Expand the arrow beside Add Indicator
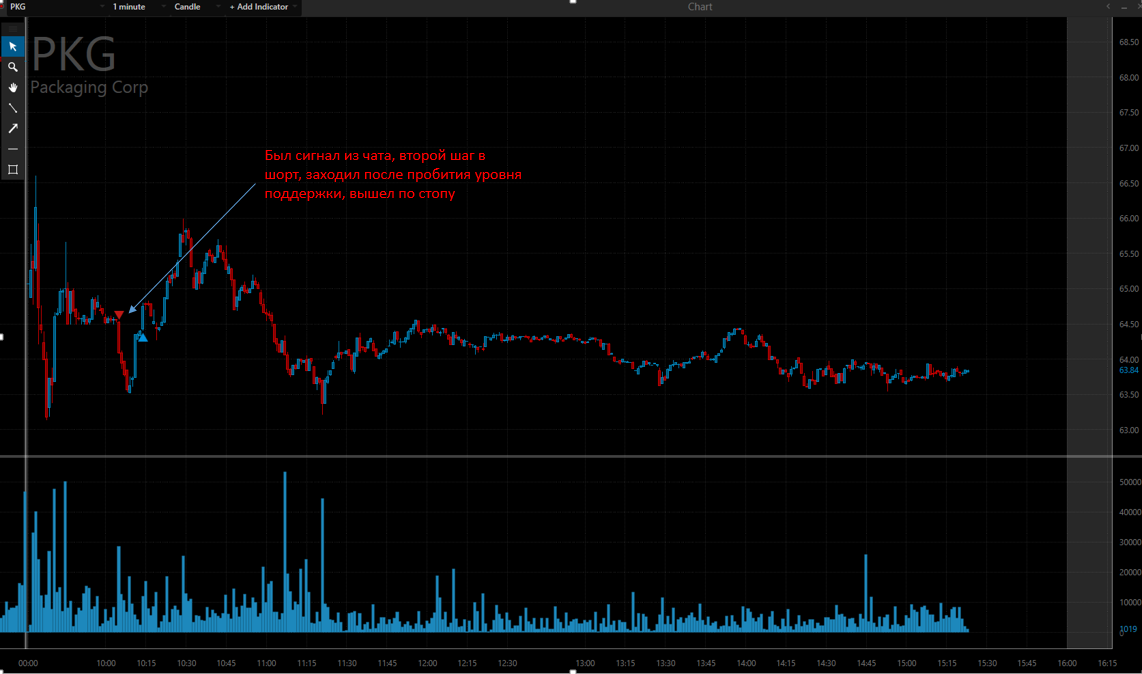Image resolution: width=1142 pixels, height=674 pixels. 294,7
